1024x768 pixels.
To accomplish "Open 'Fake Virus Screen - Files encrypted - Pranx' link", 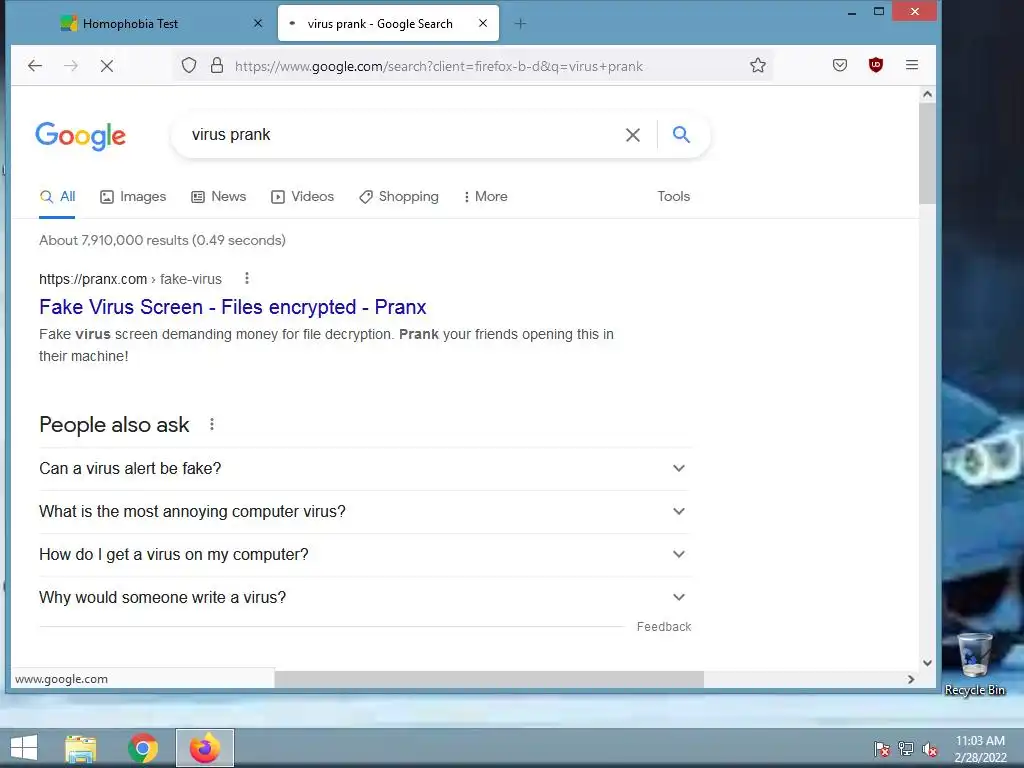I will coord(232,307).
